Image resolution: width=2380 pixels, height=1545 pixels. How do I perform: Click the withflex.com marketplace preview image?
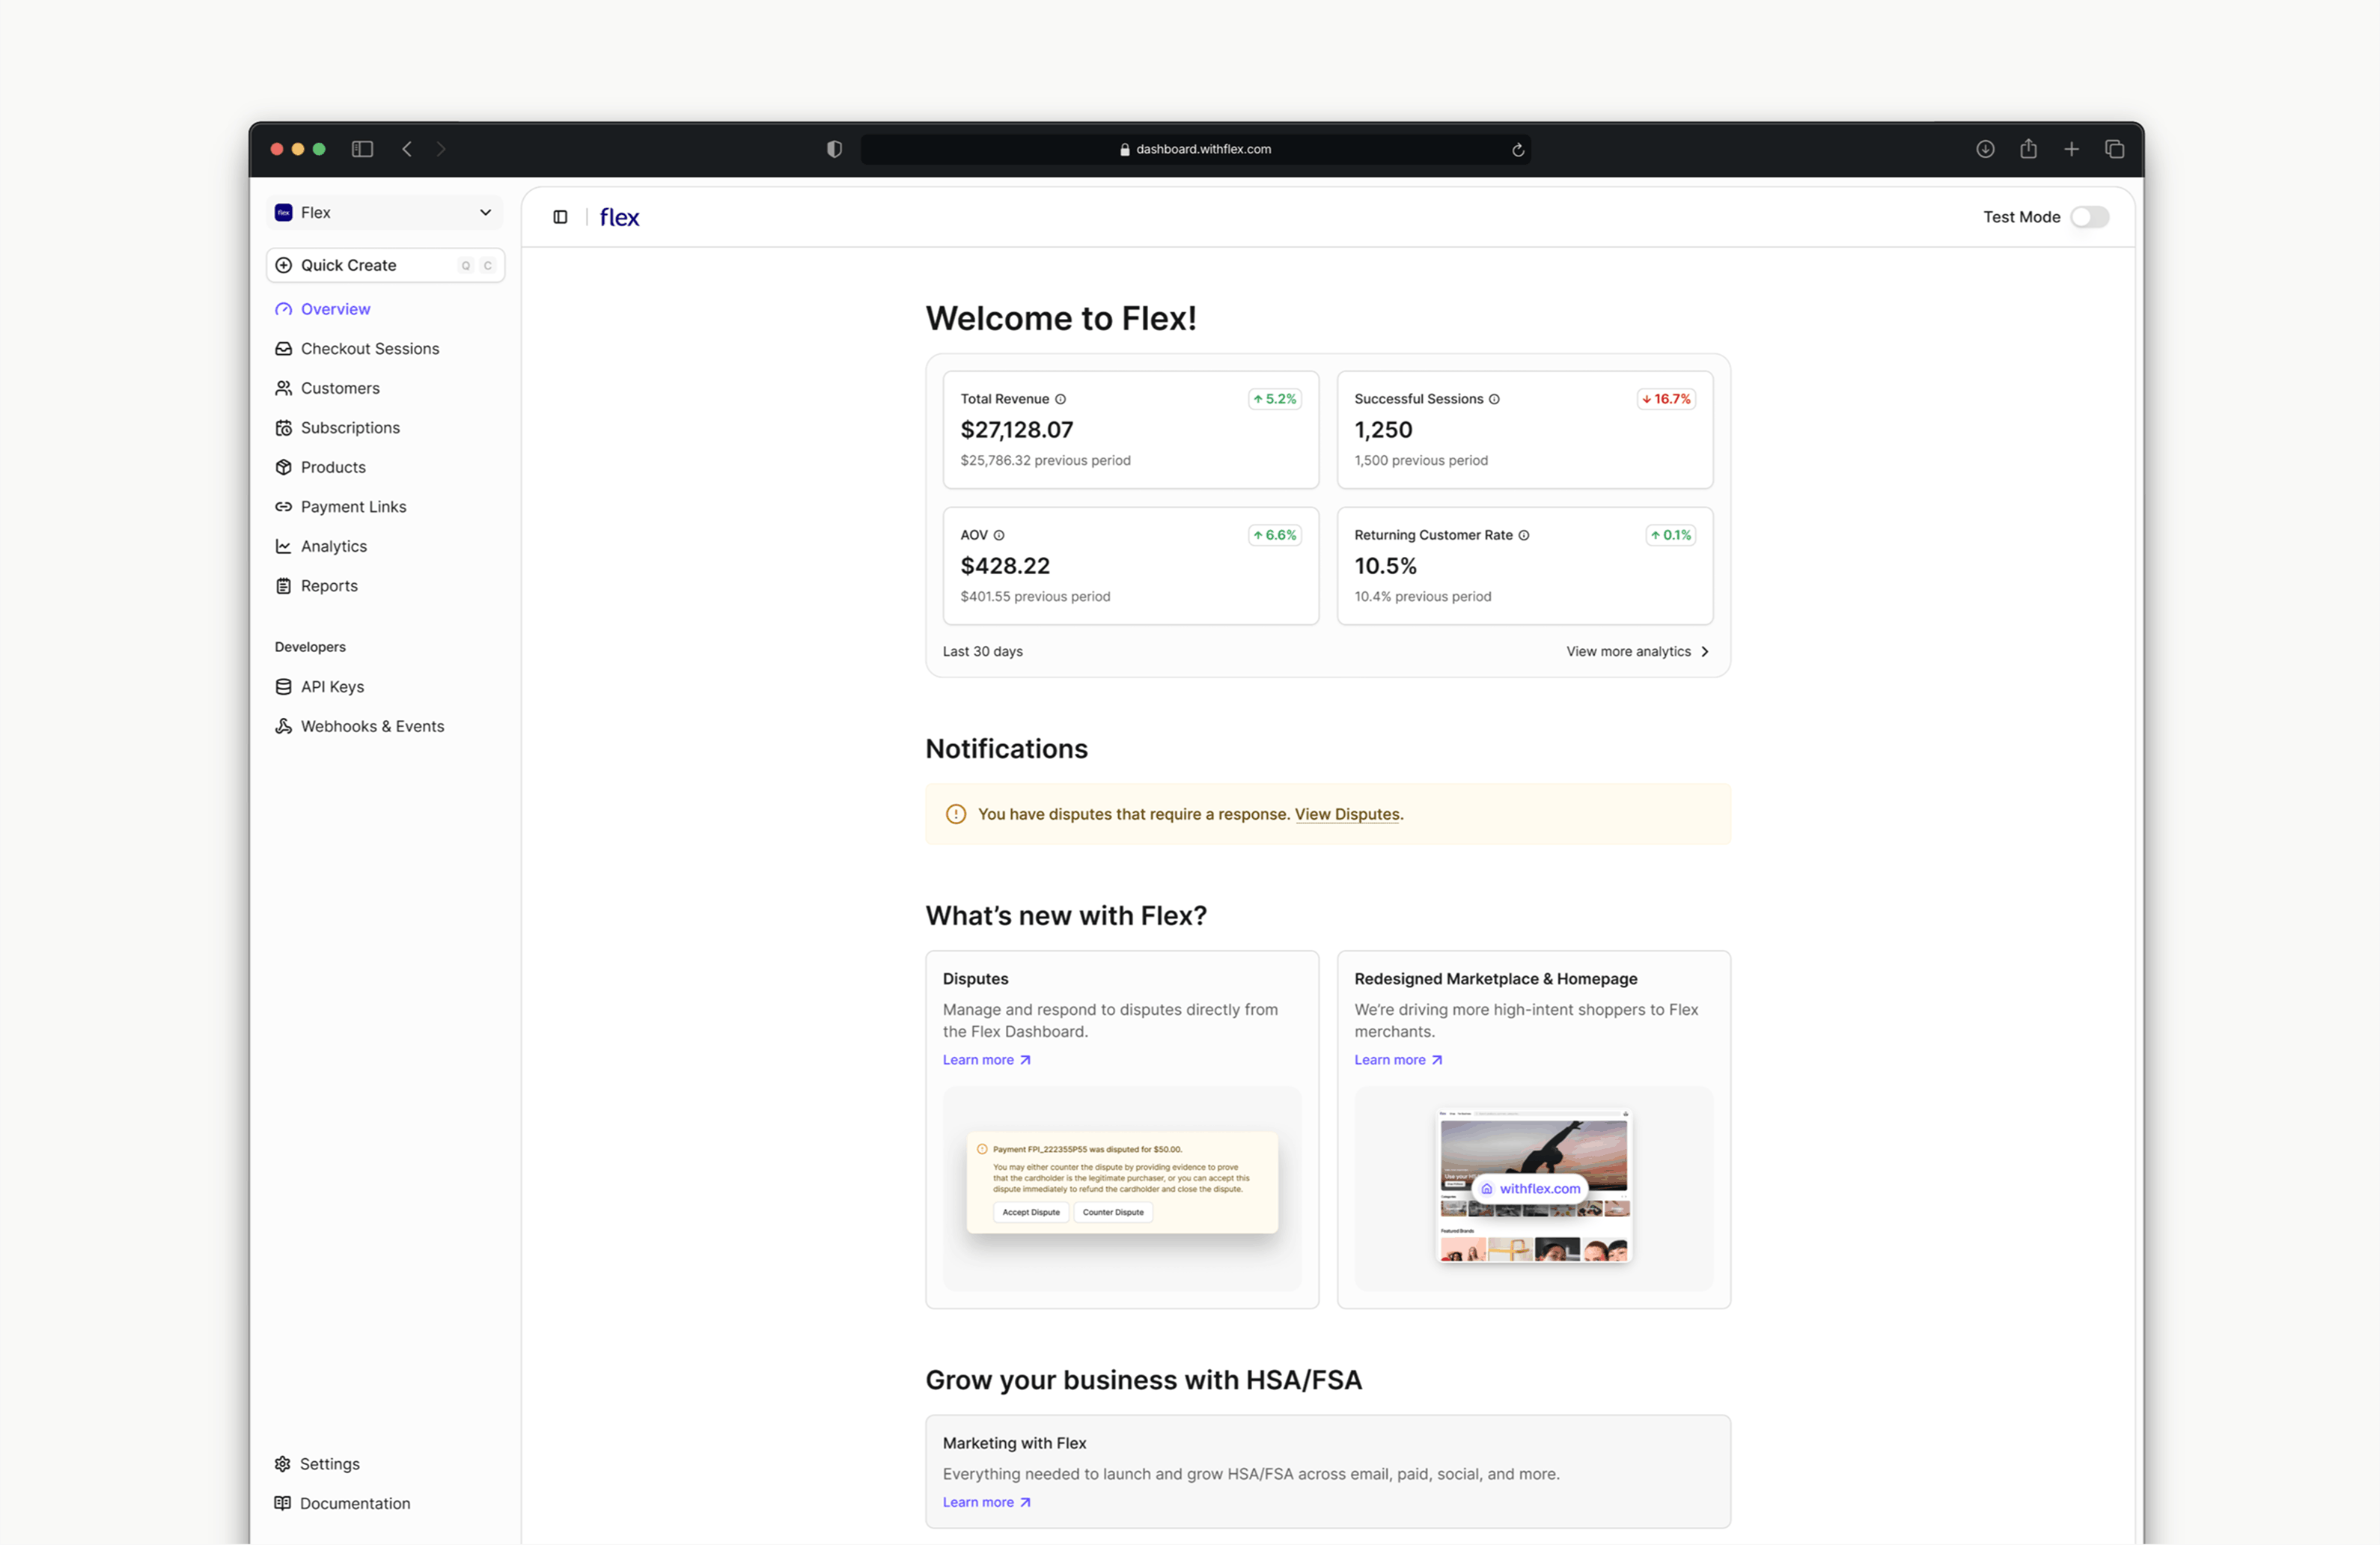(x=1534, y=1189)
